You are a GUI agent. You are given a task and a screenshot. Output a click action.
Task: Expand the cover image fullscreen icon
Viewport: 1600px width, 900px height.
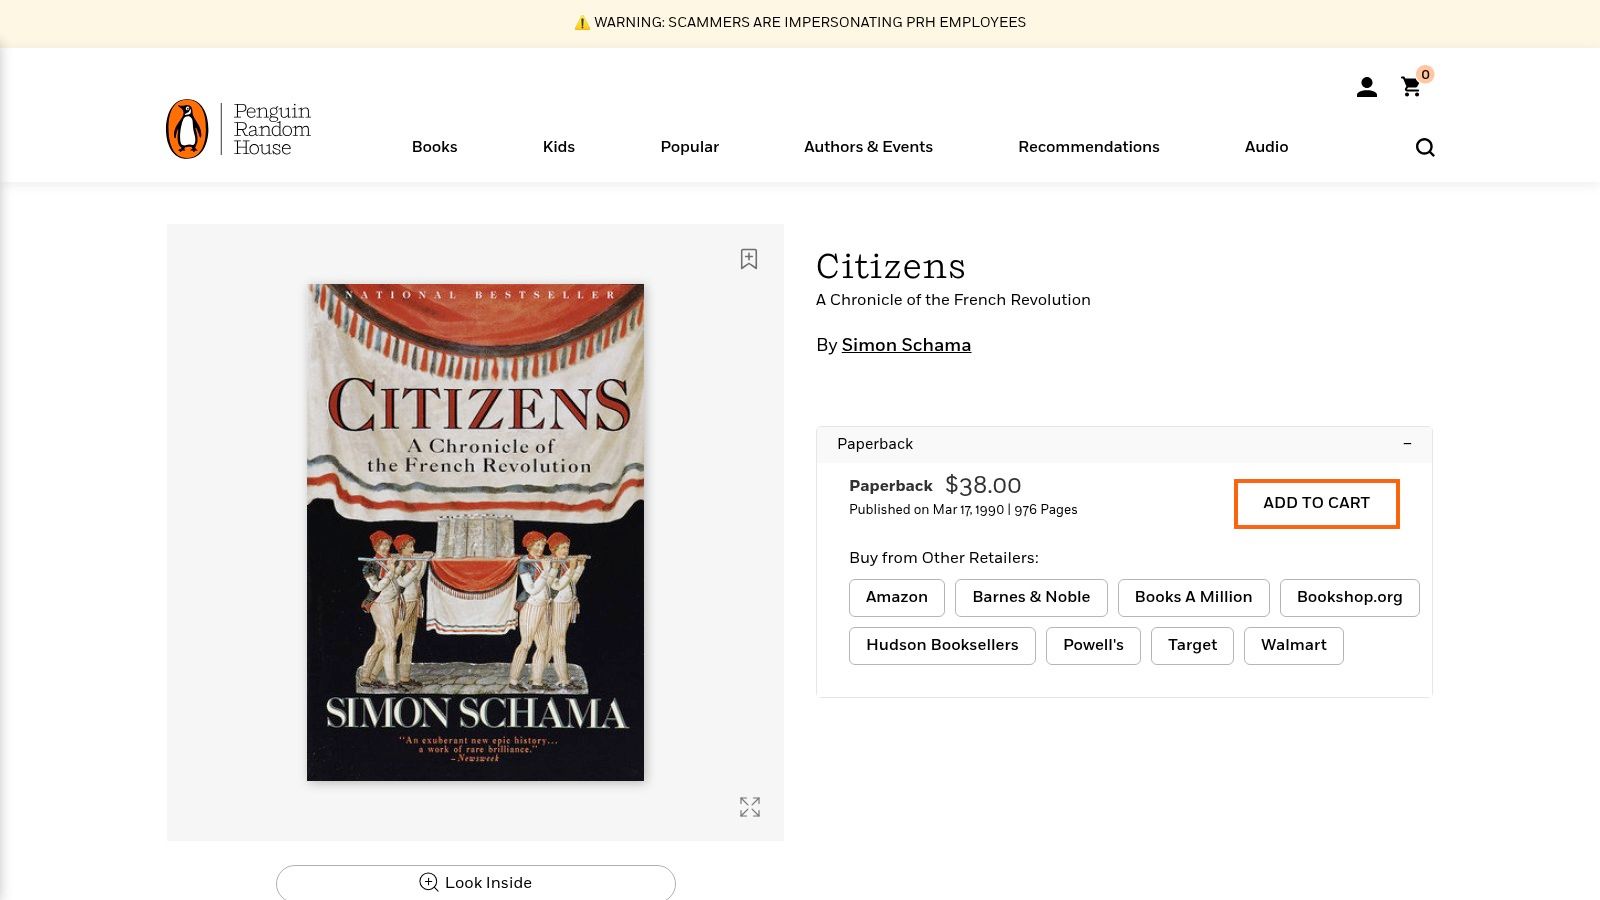point(750,807)
